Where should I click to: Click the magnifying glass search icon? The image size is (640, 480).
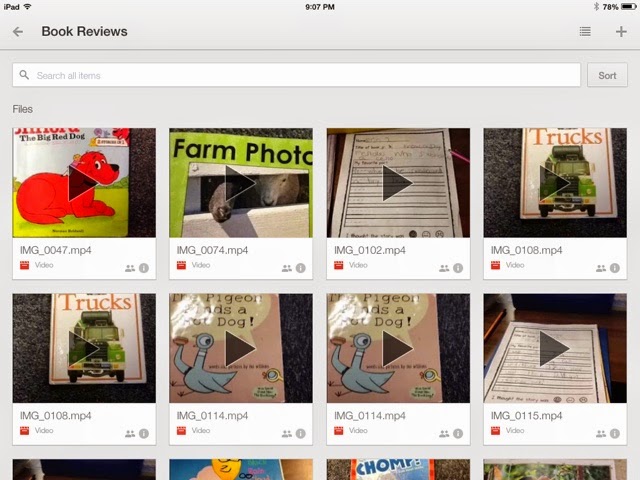pos(24,75)
